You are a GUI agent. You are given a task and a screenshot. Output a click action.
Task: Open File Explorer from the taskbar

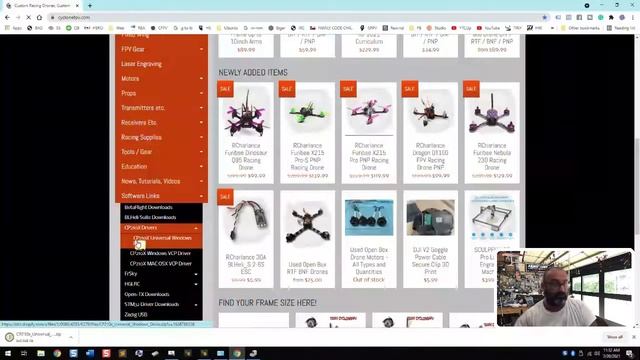click(41, 353)
